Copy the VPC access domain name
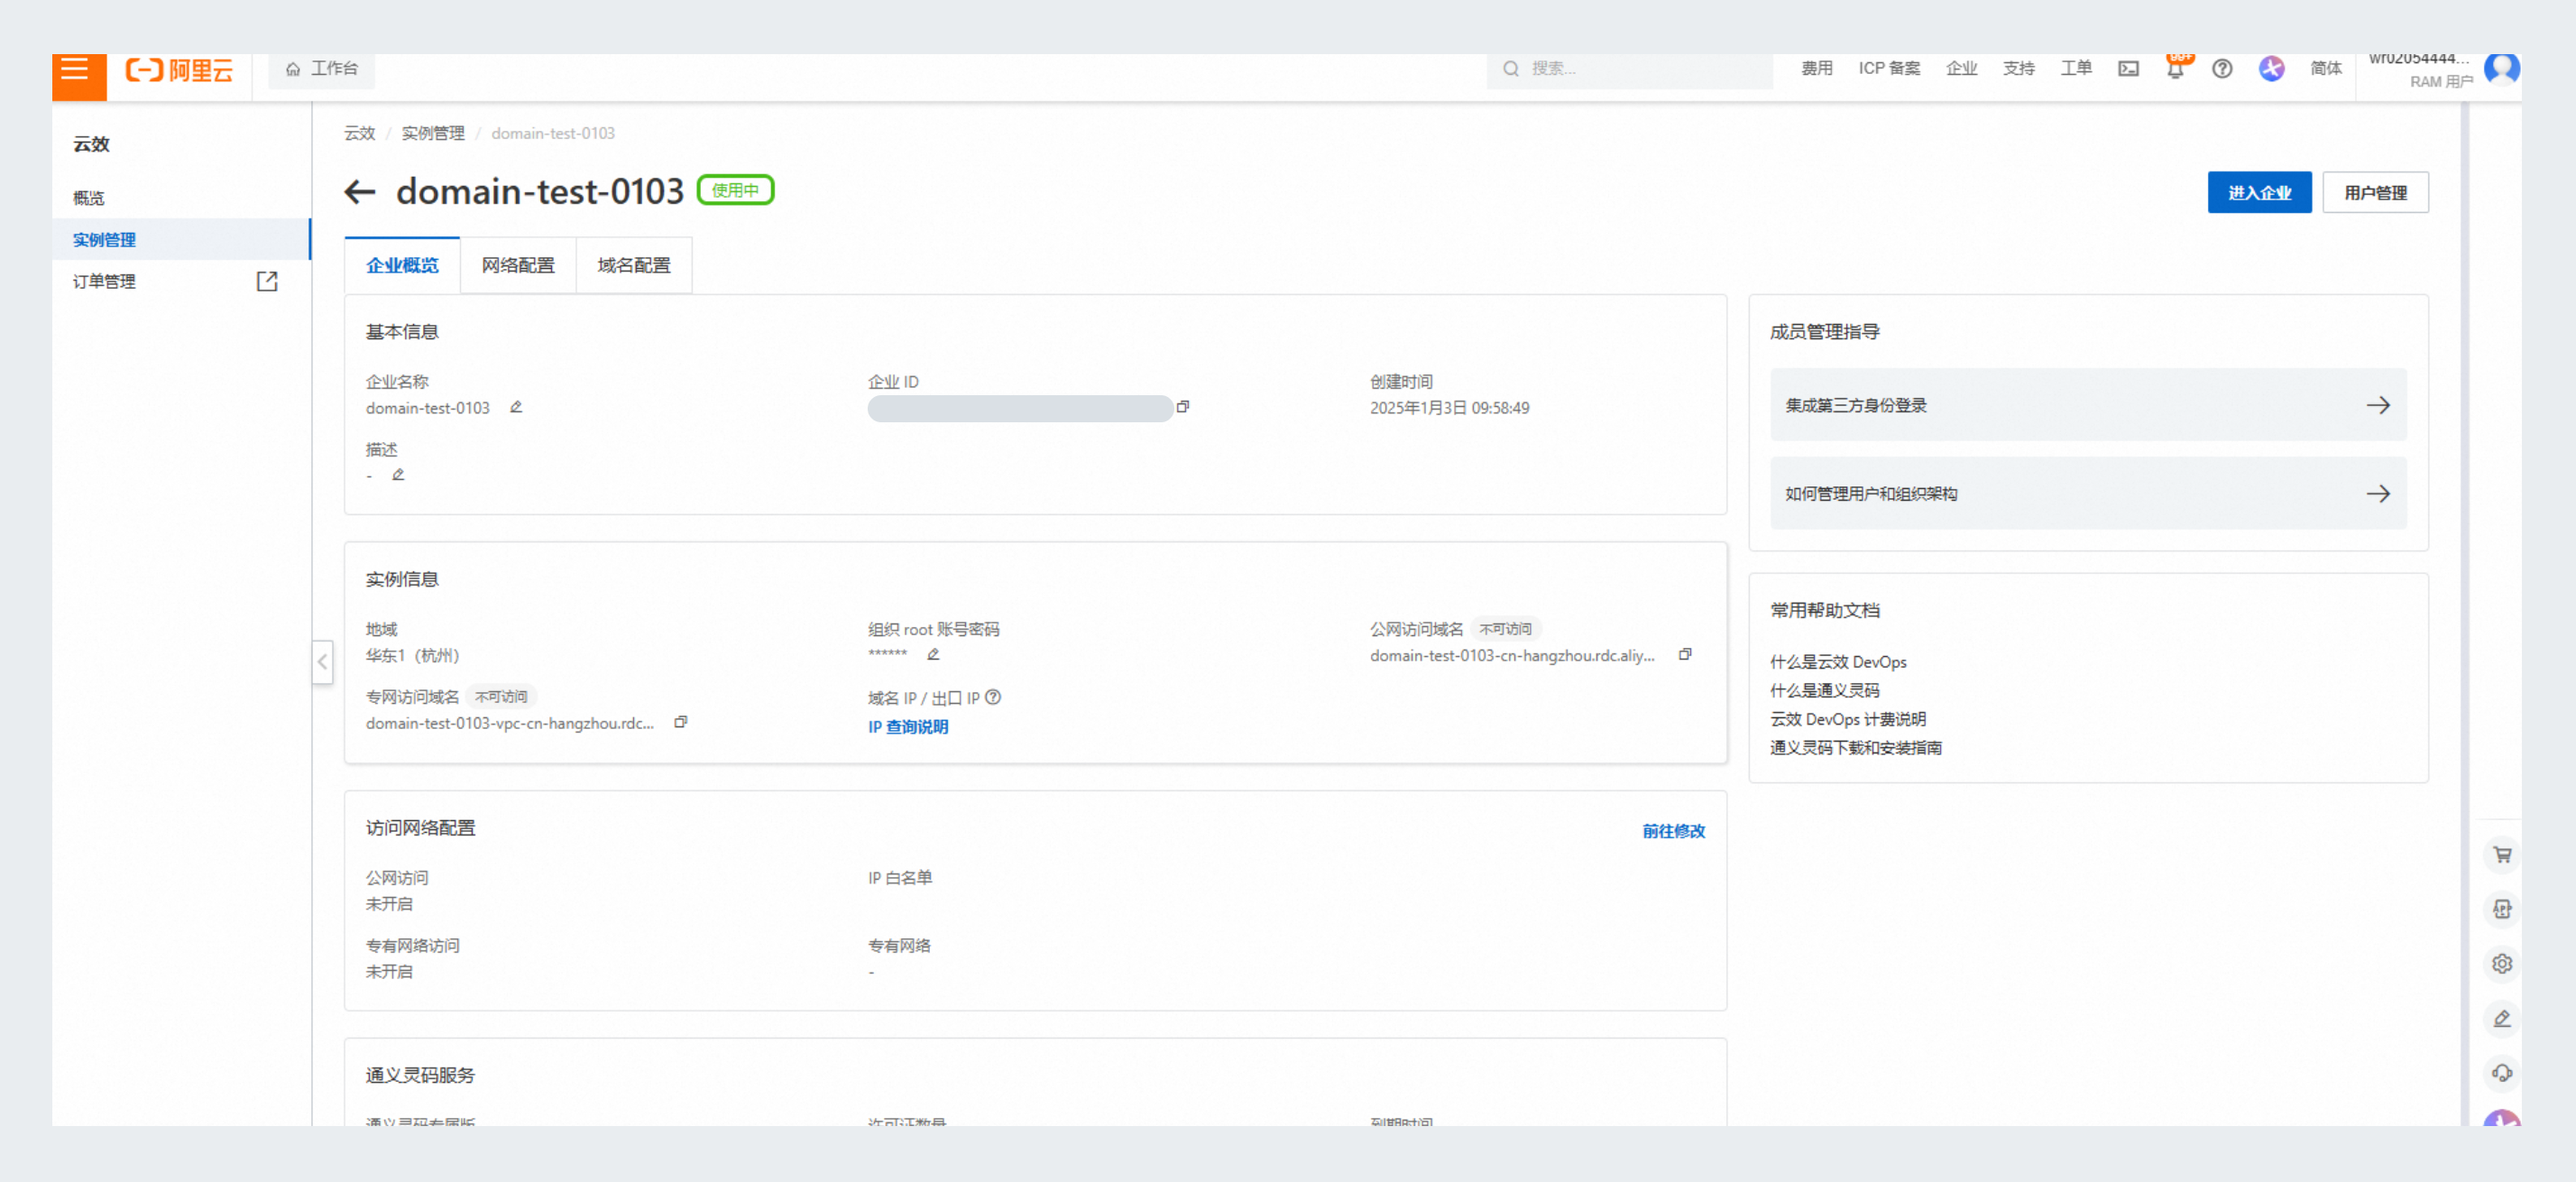Viewport: 2576px width, 1182px height. coord(680,722)
